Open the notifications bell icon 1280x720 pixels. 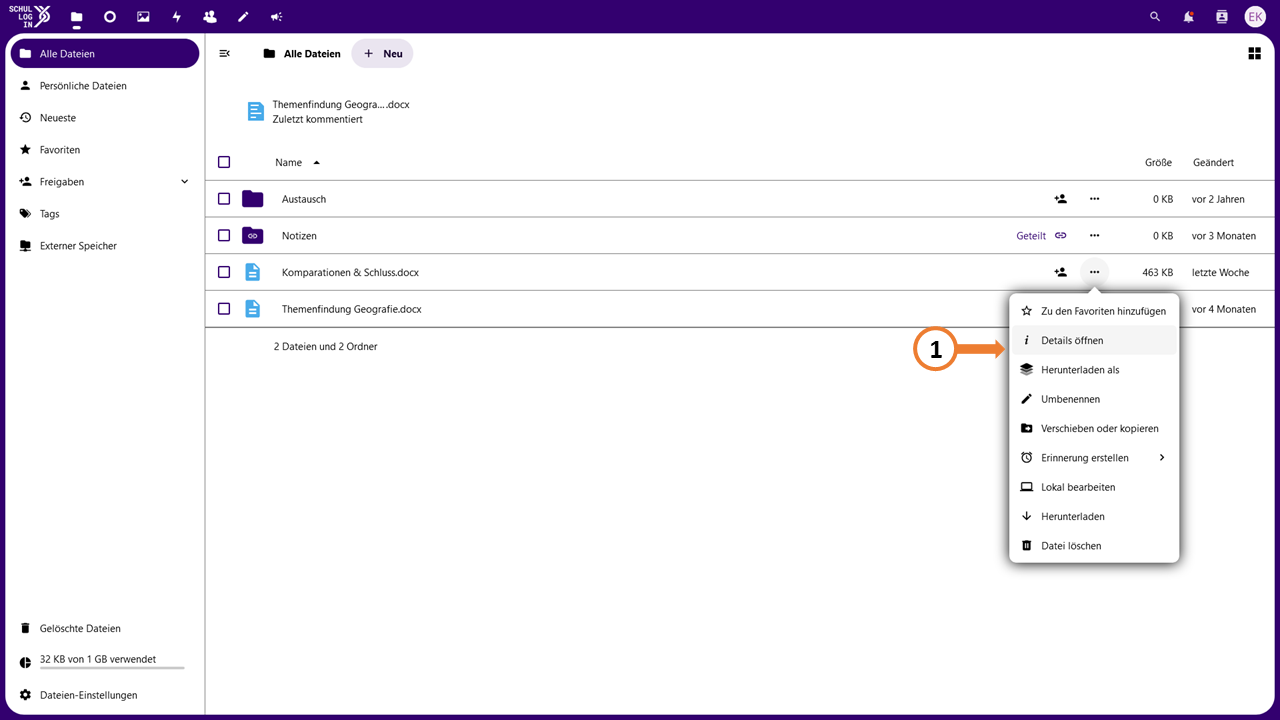1188,17
